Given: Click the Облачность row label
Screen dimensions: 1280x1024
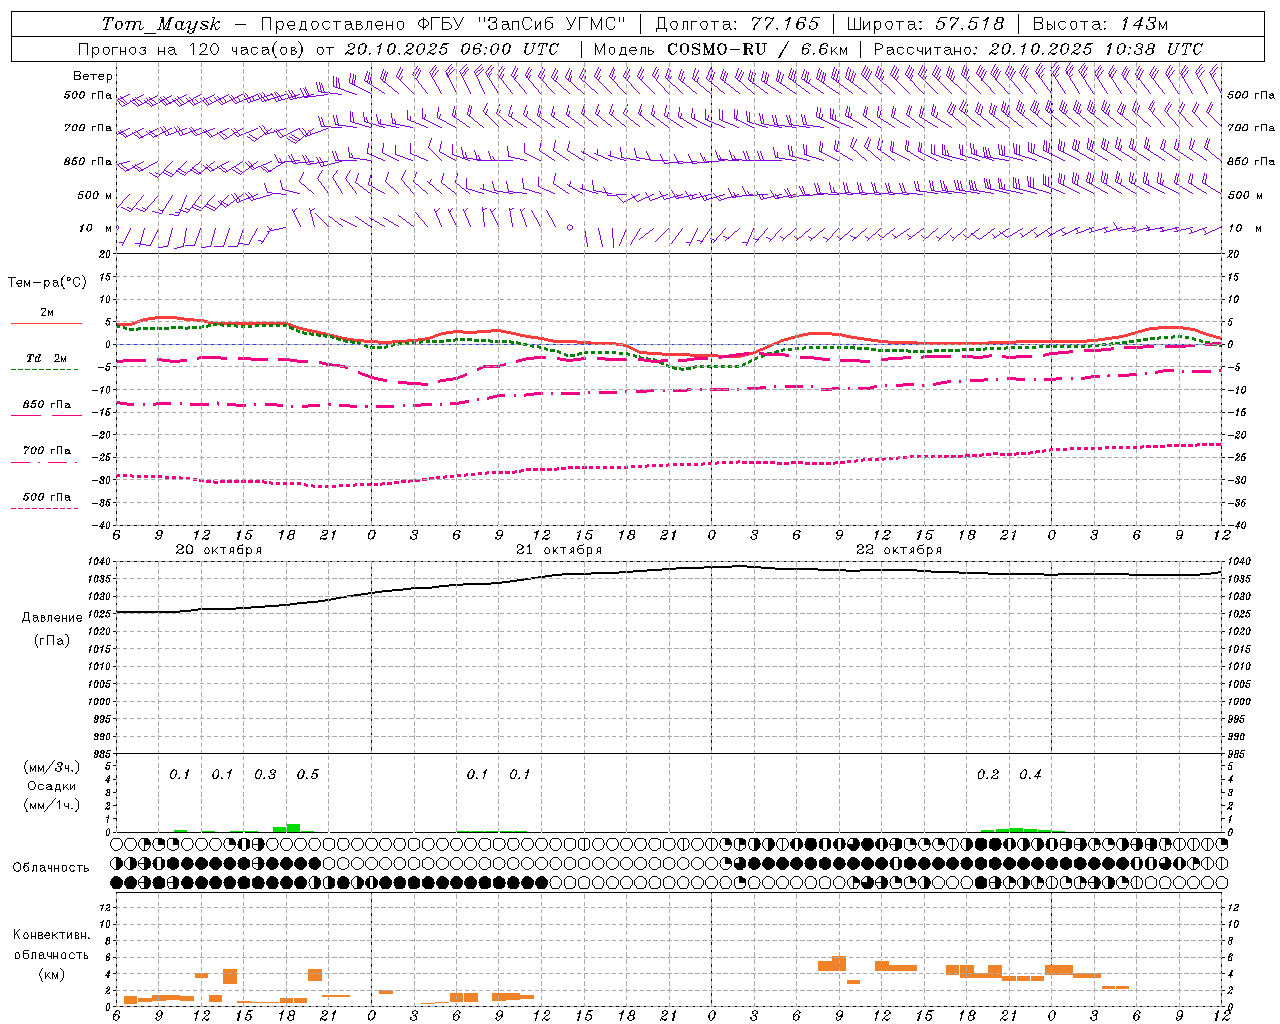Looking at the screenshot, I should (x=51, y=868).
